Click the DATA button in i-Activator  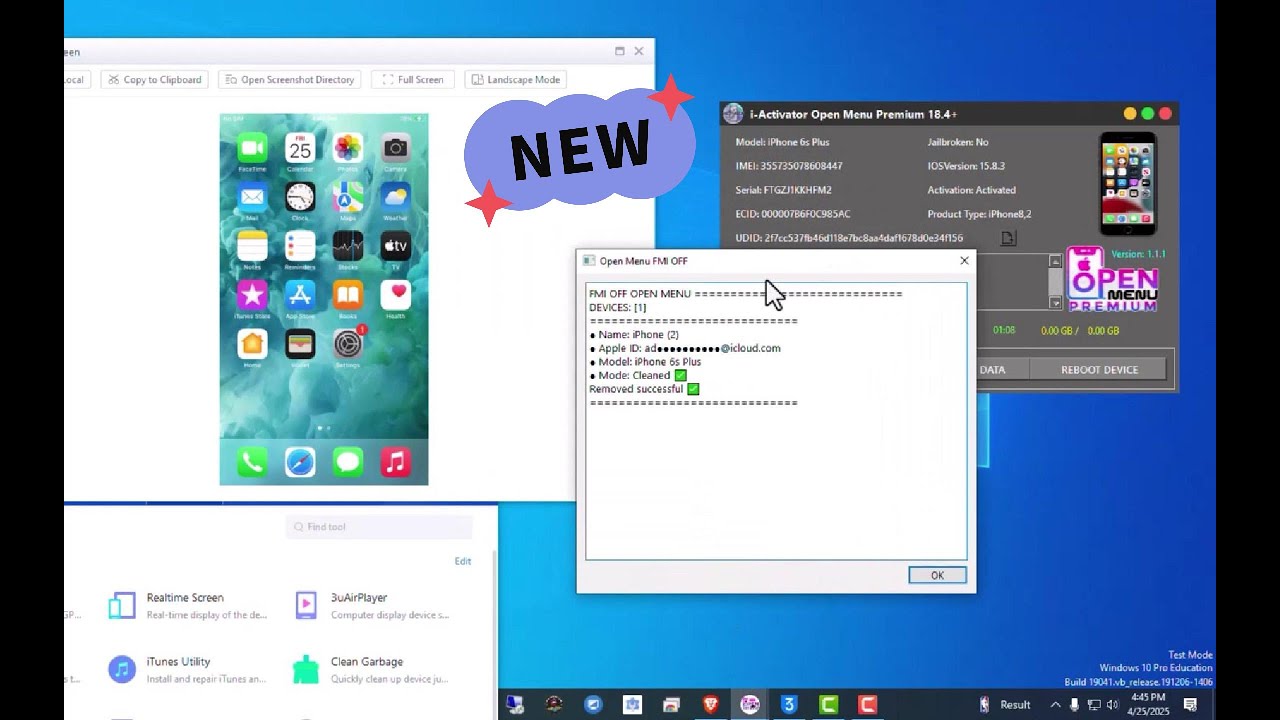993,370
